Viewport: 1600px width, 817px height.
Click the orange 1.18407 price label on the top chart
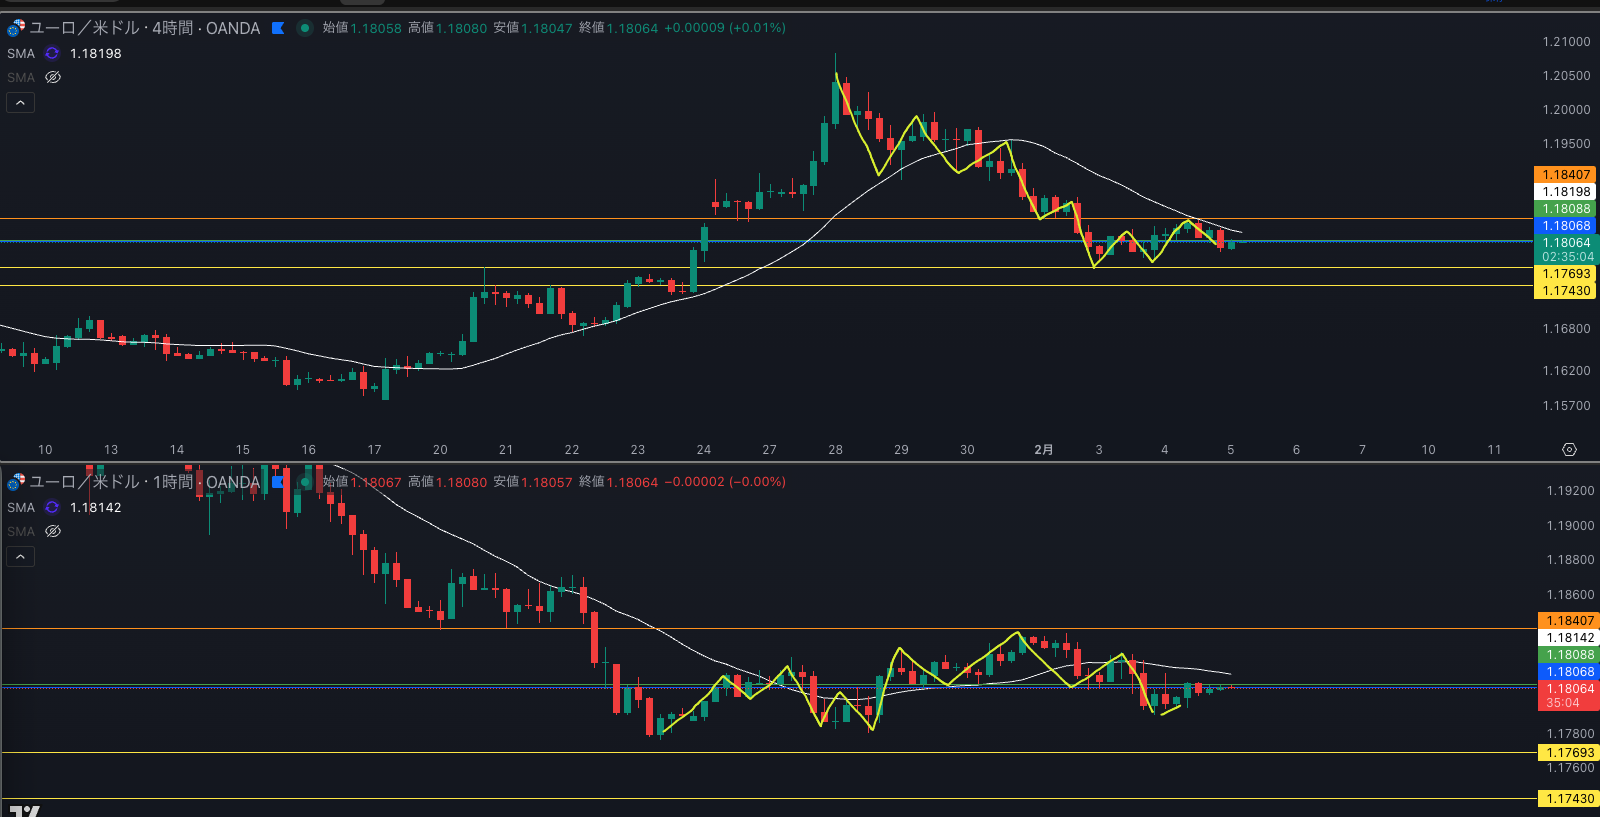1565,175
